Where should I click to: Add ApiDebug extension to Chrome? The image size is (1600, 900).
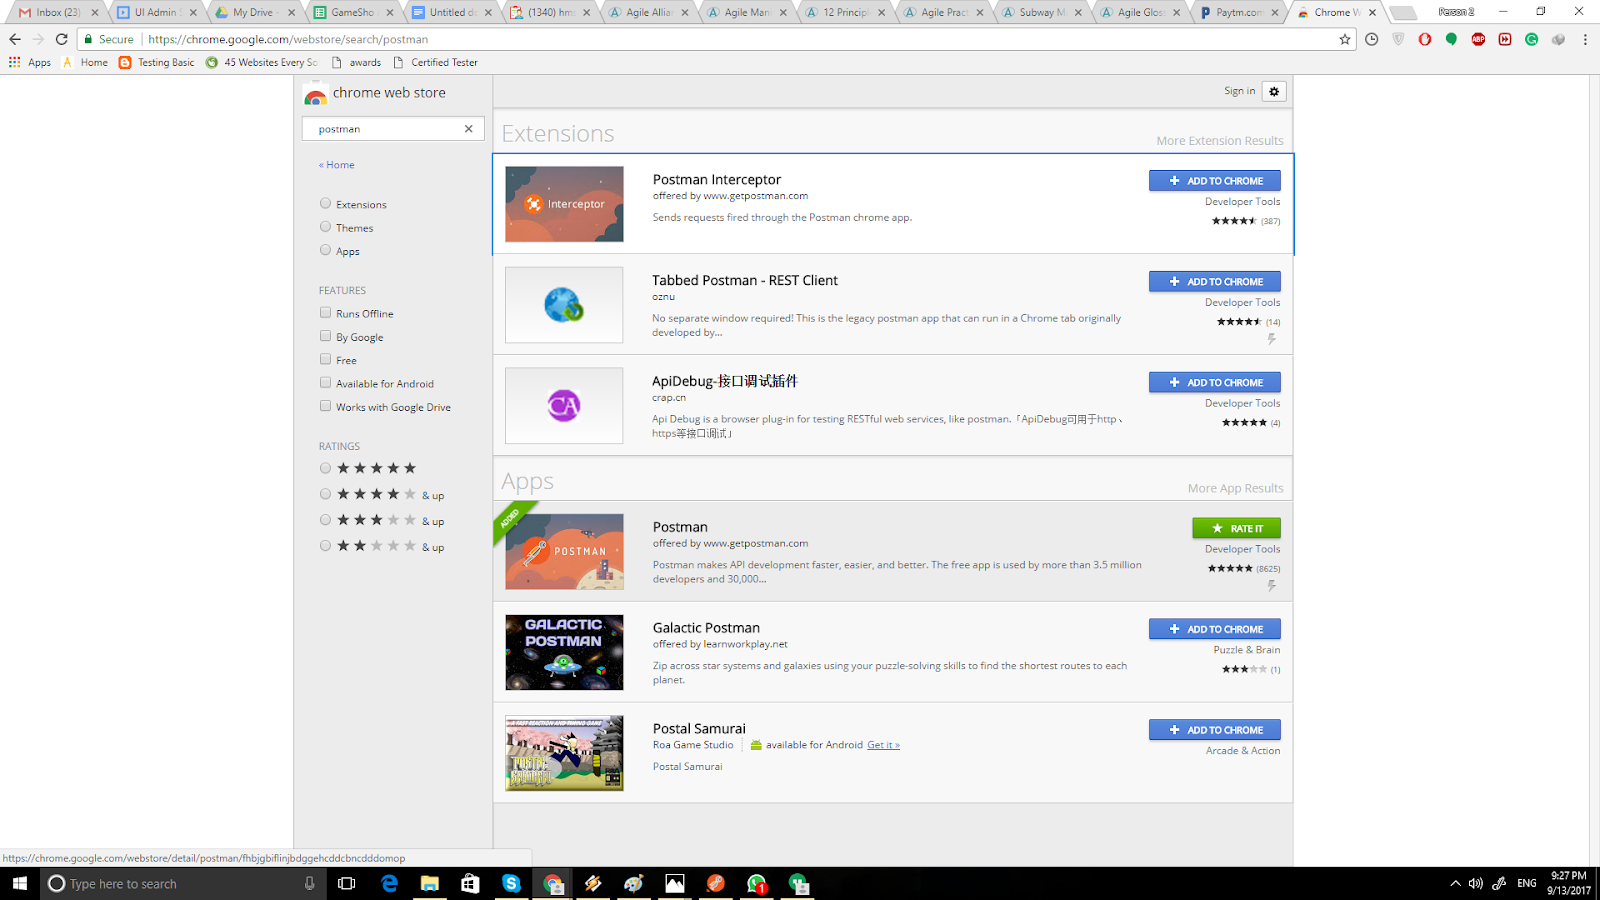(1215, 382)
